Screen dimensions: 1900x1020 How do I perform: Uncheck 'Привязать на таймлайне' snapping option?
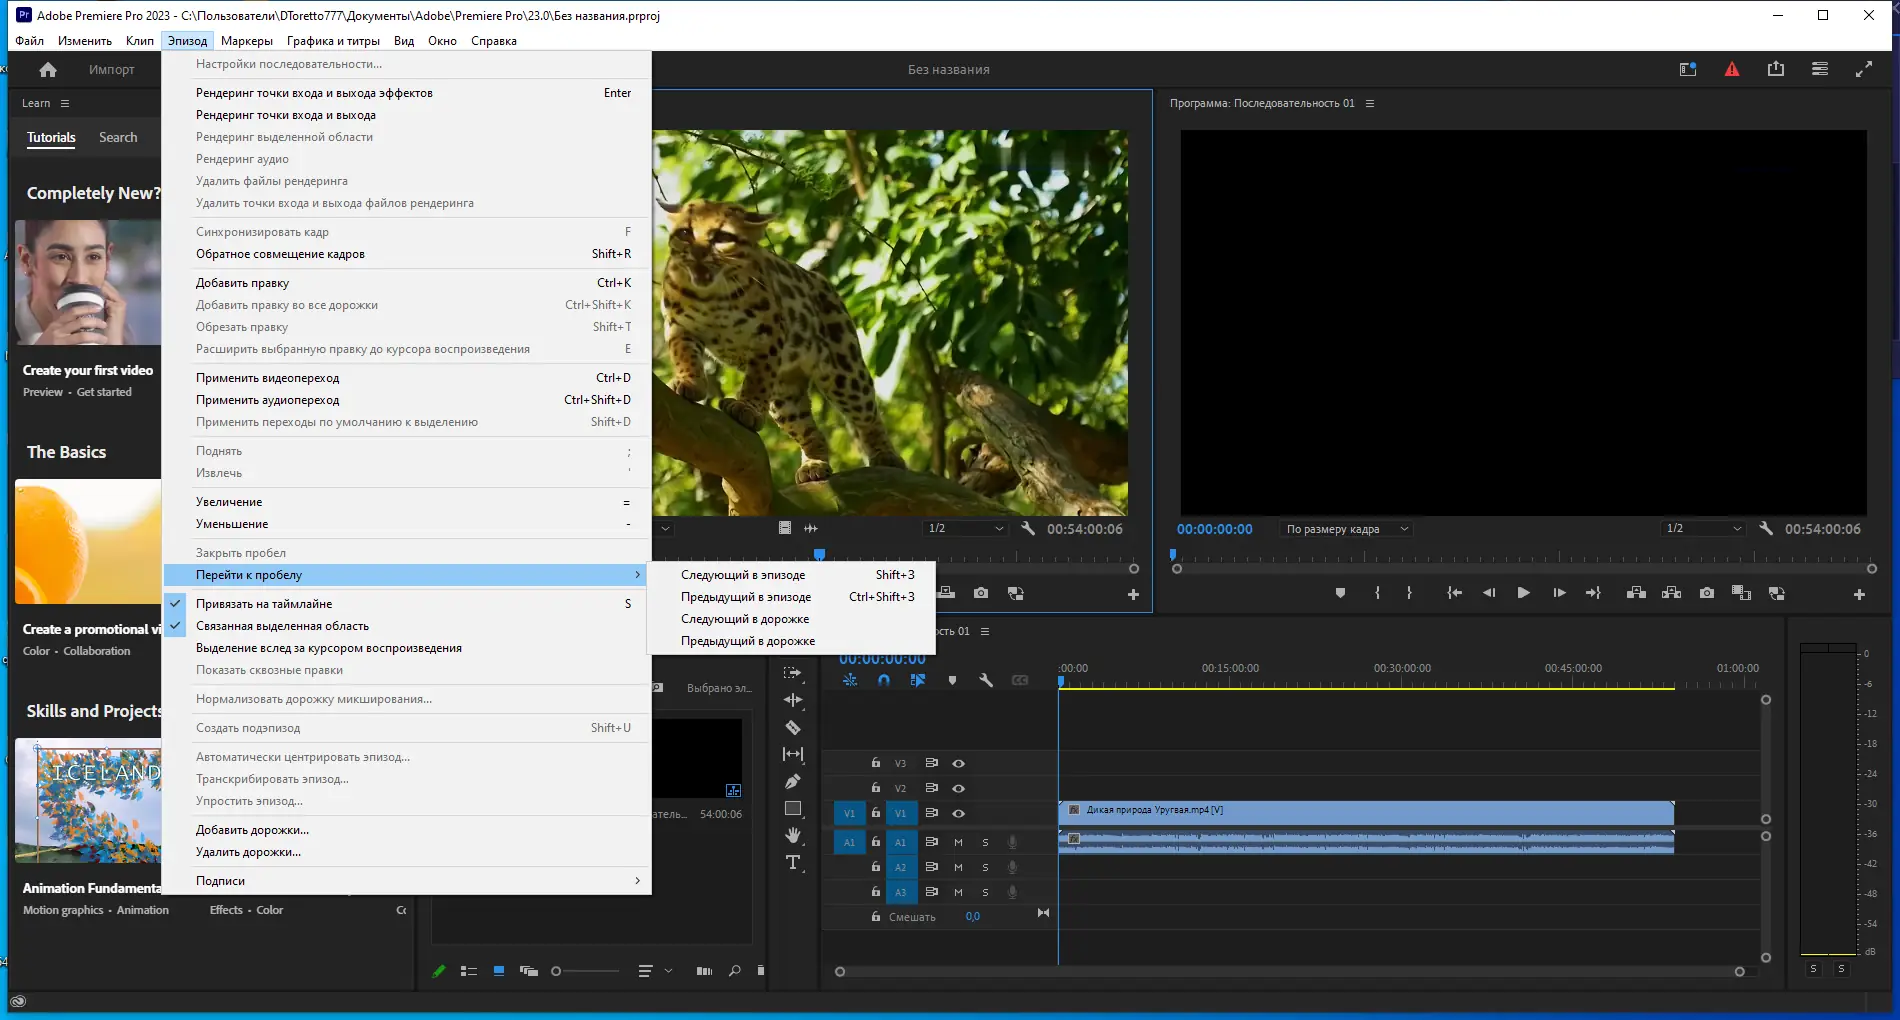tap(264, 604)
